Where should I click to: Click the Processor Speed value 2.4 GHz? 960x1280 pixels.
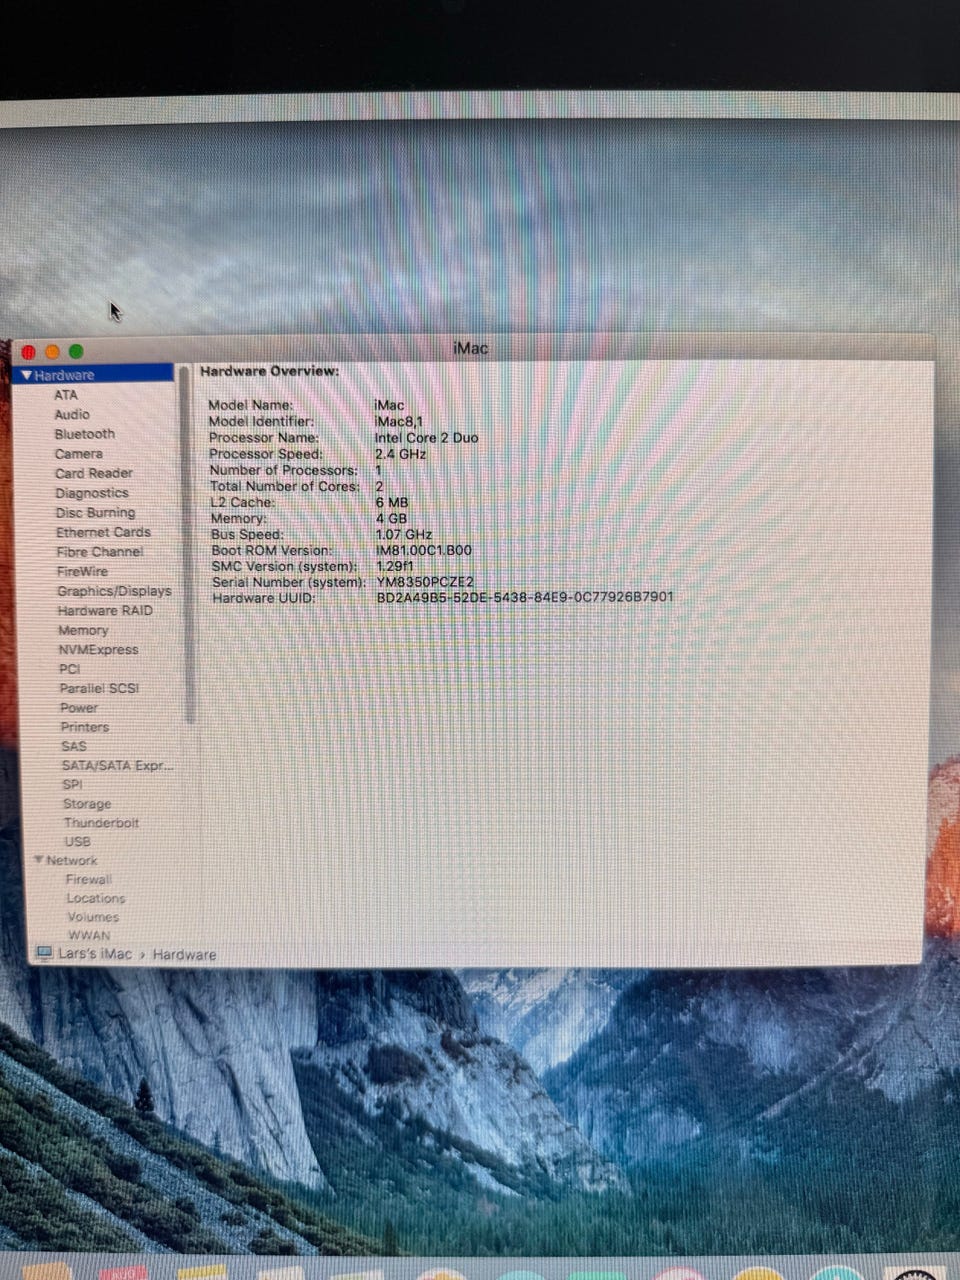[401, 454]
